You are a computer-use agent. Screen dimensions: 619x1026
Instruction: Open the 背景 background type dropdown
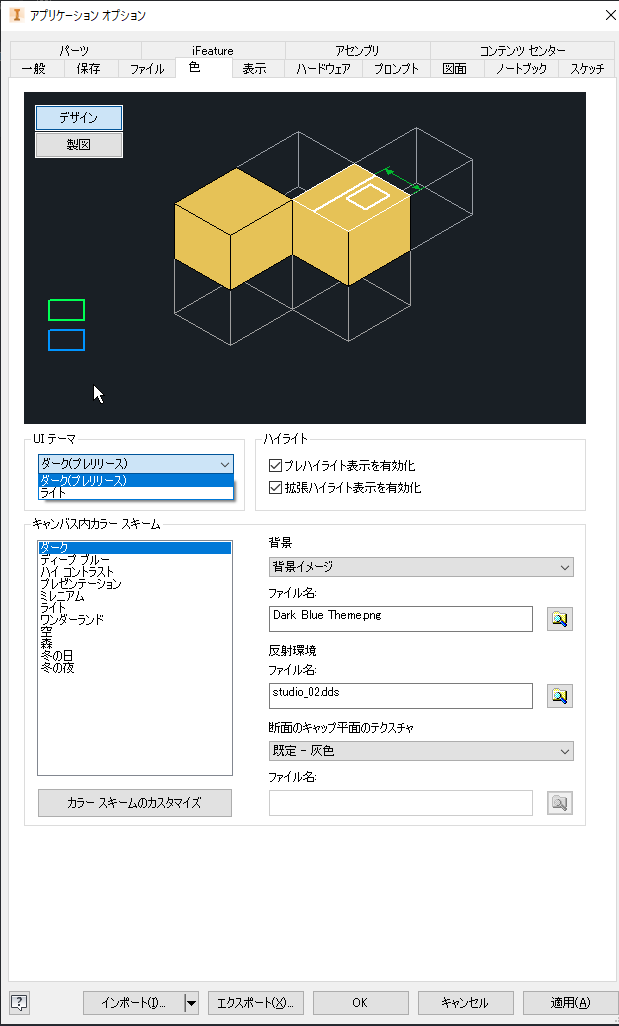tap(421, 567)
